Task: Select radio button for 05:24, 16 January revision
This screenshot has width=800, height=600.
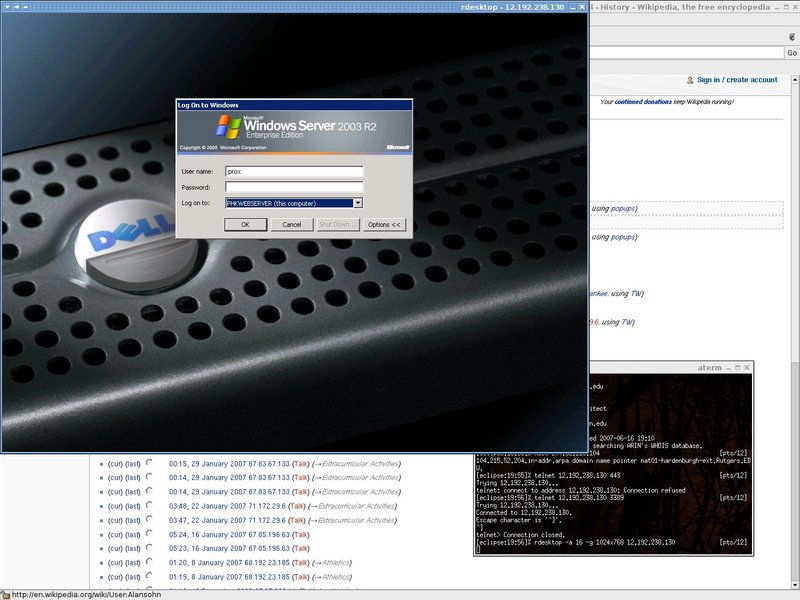Action: click(x=149, y=534)
